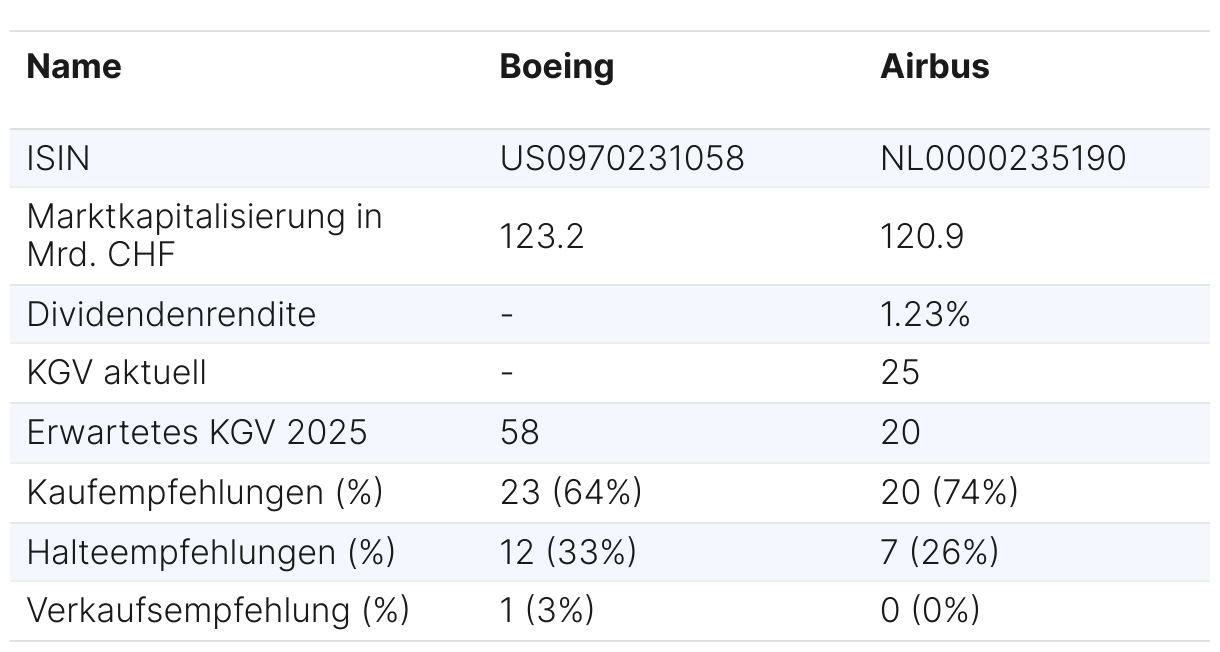
Task: Click the Halteempfehlungen (%) row label
Action: coord(210,551)
